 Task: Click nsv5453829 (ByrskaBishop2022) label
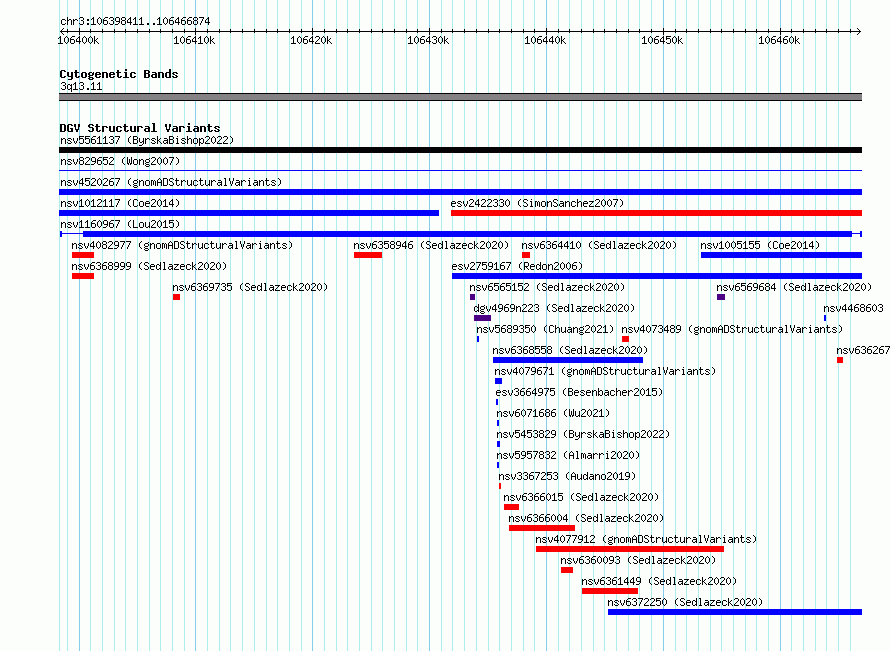click(583, 434)
